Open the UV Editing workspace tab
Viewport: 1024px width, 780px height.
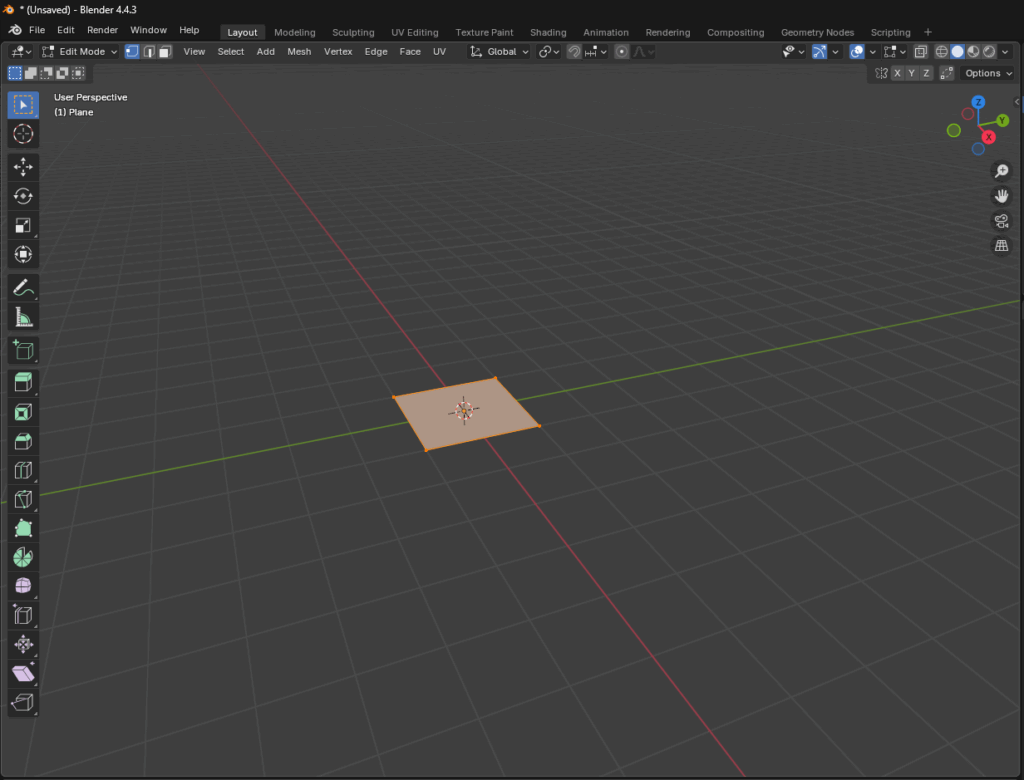pyautogui.click(x=415, y=32)
